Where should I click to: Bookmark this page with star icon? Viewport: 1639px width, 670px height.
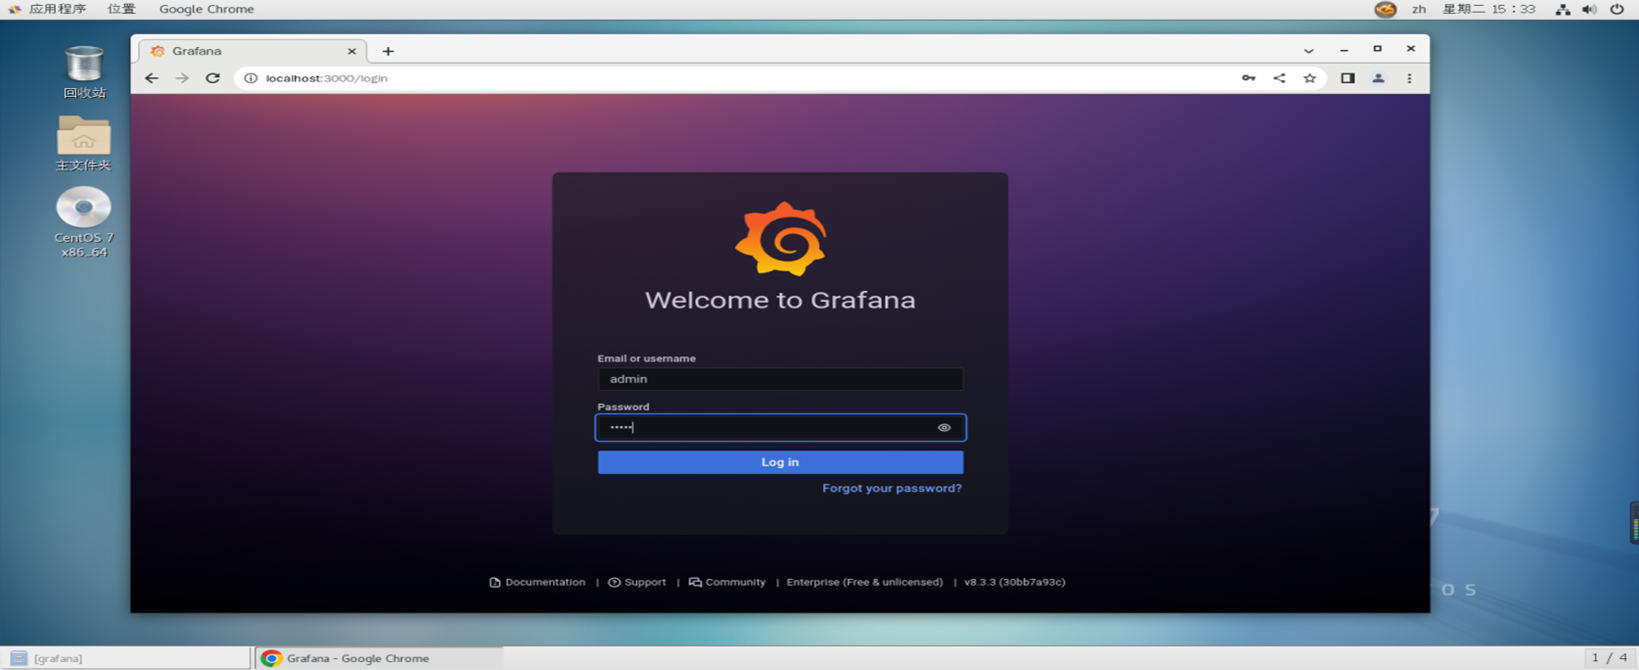pyautogui.click(x=1309, y=78)
